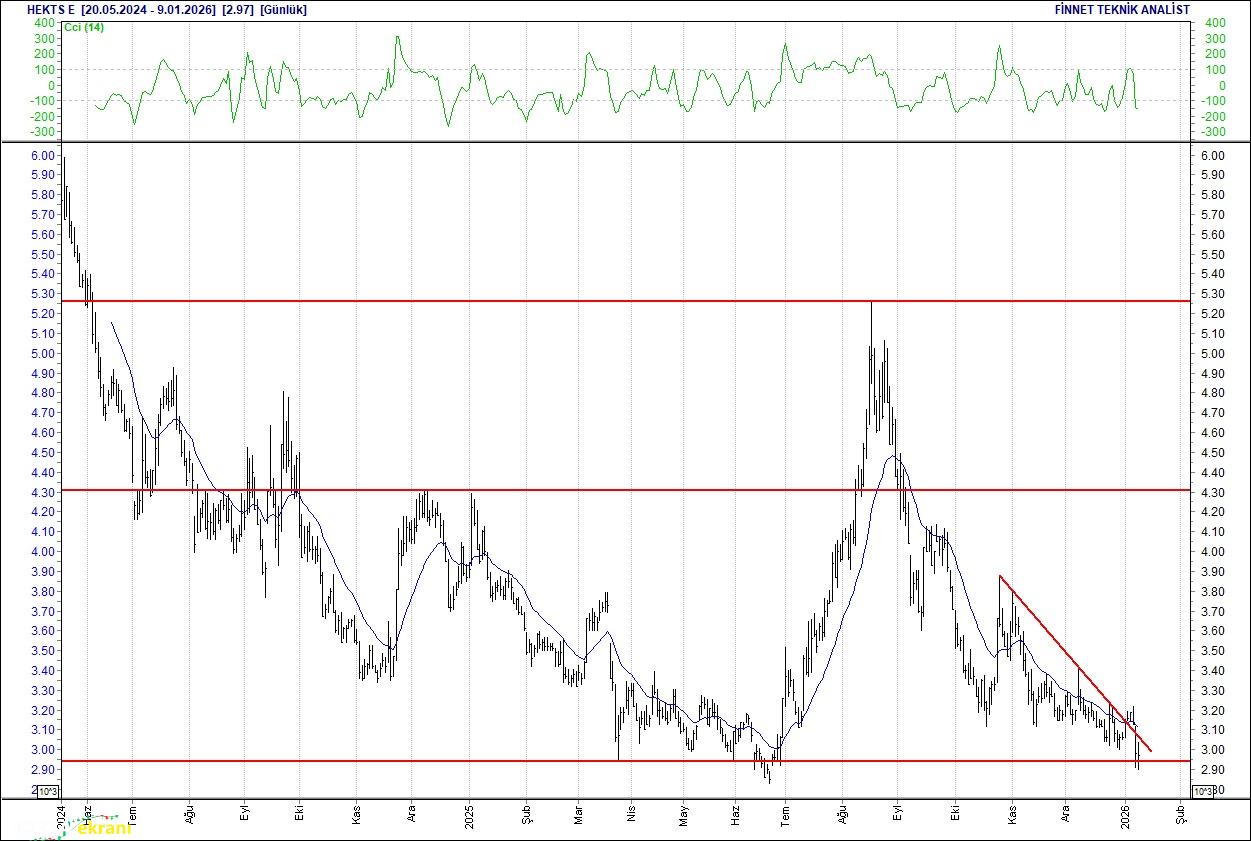This screenshot has height=841, width=1251.
Task: Click the 6.00 label on right price axis
Action: 1211,156
